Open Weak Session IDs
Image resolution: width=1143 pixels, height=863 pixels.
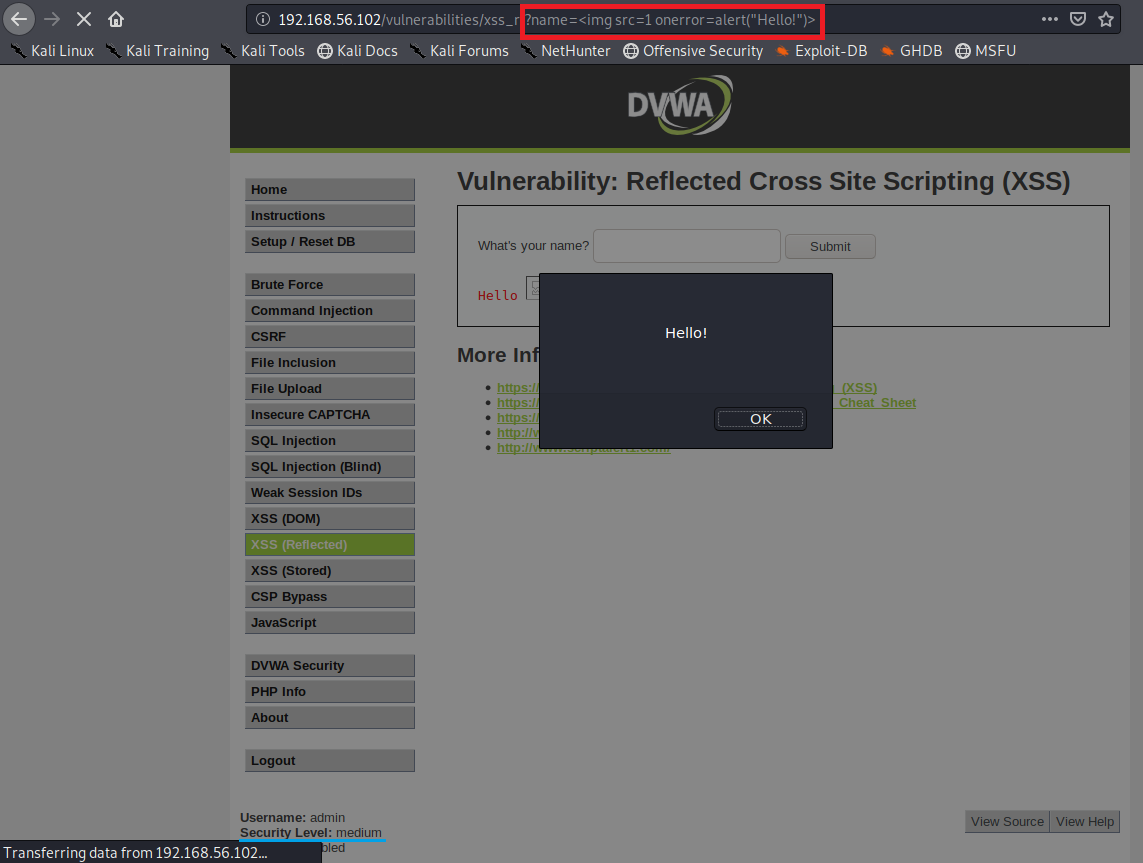click(x=329, y=493)
